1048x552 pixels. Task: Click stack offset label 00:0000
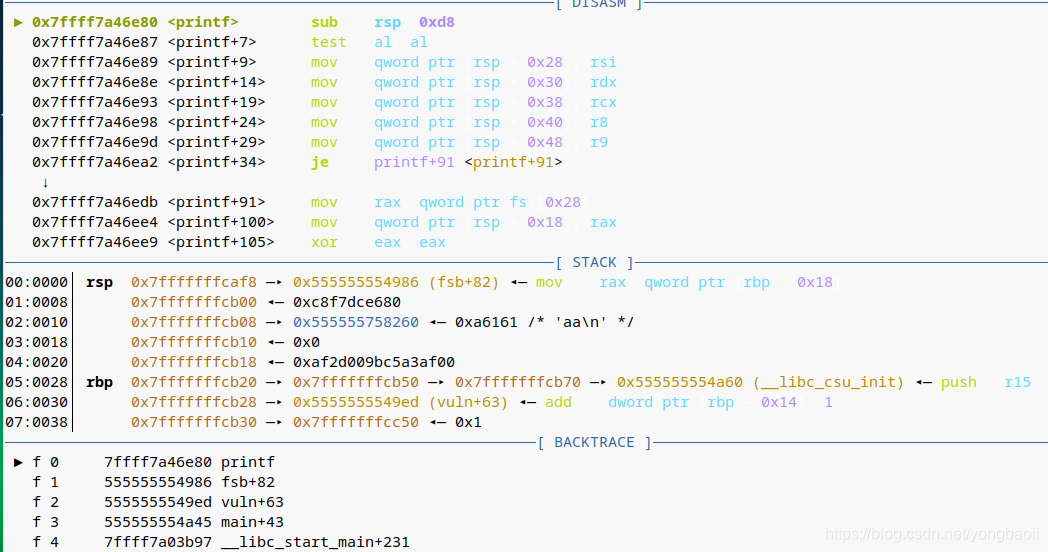click(37, 283)
